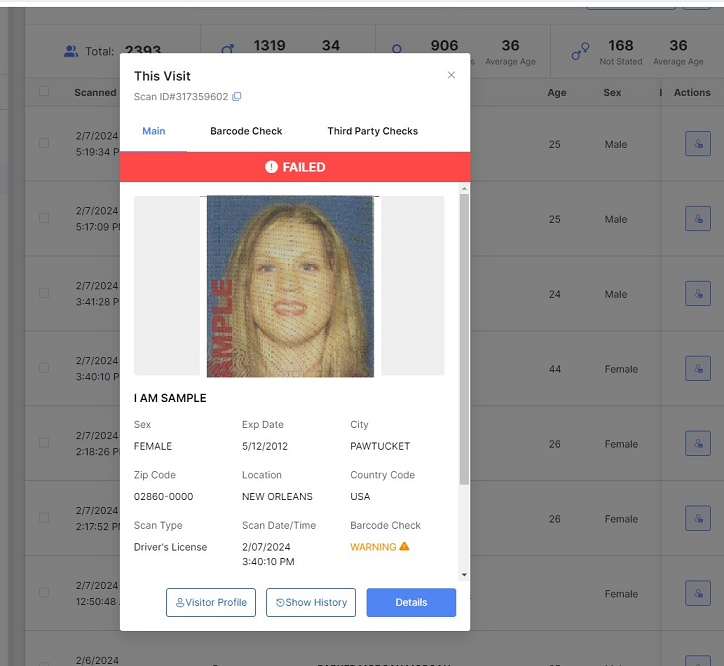Check the 2/7/2024 3:40:10 row checkbox
Screen dimensions: 724x666
[44, 368]
